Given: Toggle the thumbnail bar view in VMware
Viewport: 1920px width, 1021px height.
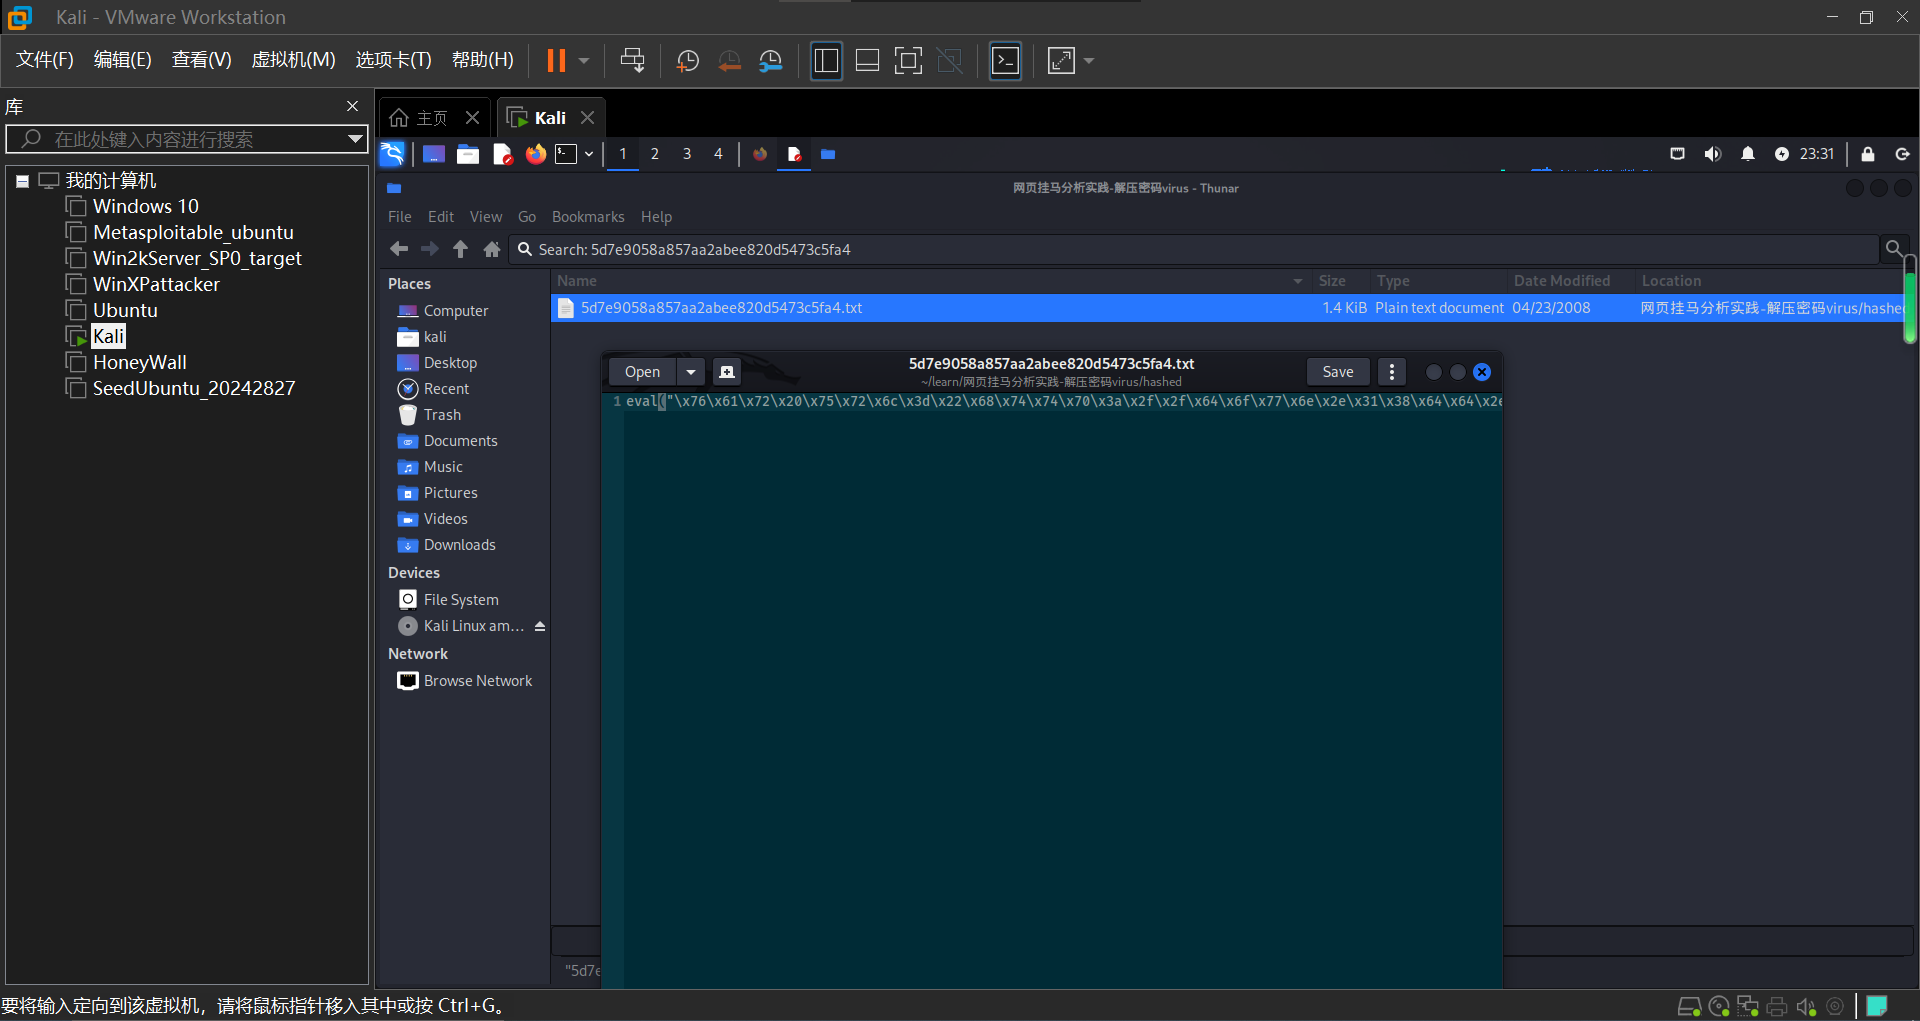Looking at the screenshot, I should pyautogui.click(x=867, y=61).
